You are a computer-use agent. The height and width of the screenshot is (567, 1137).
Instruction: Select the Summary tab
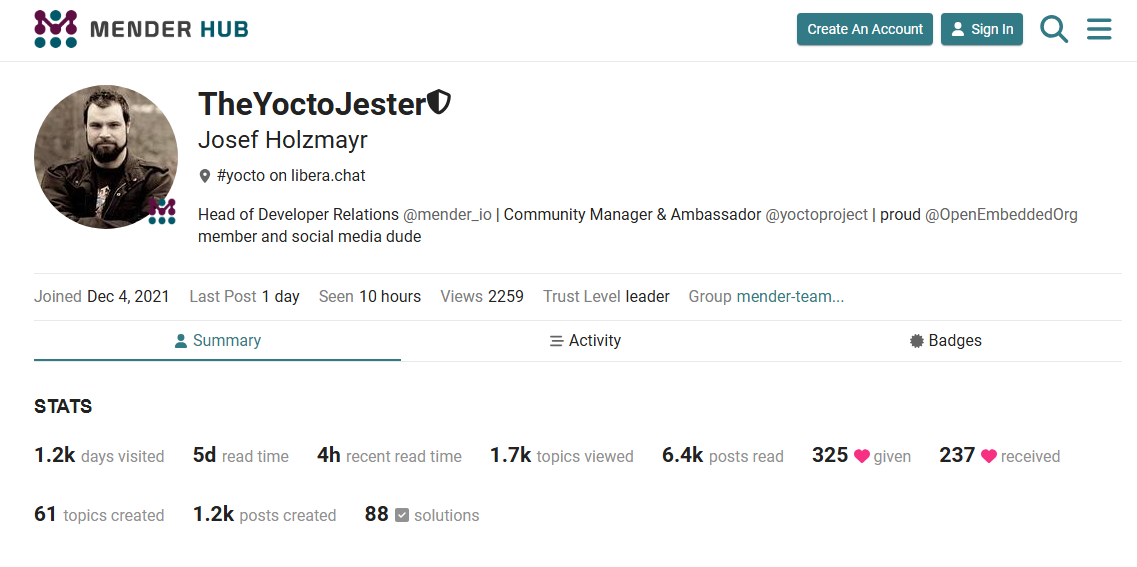tap(217, 341)
